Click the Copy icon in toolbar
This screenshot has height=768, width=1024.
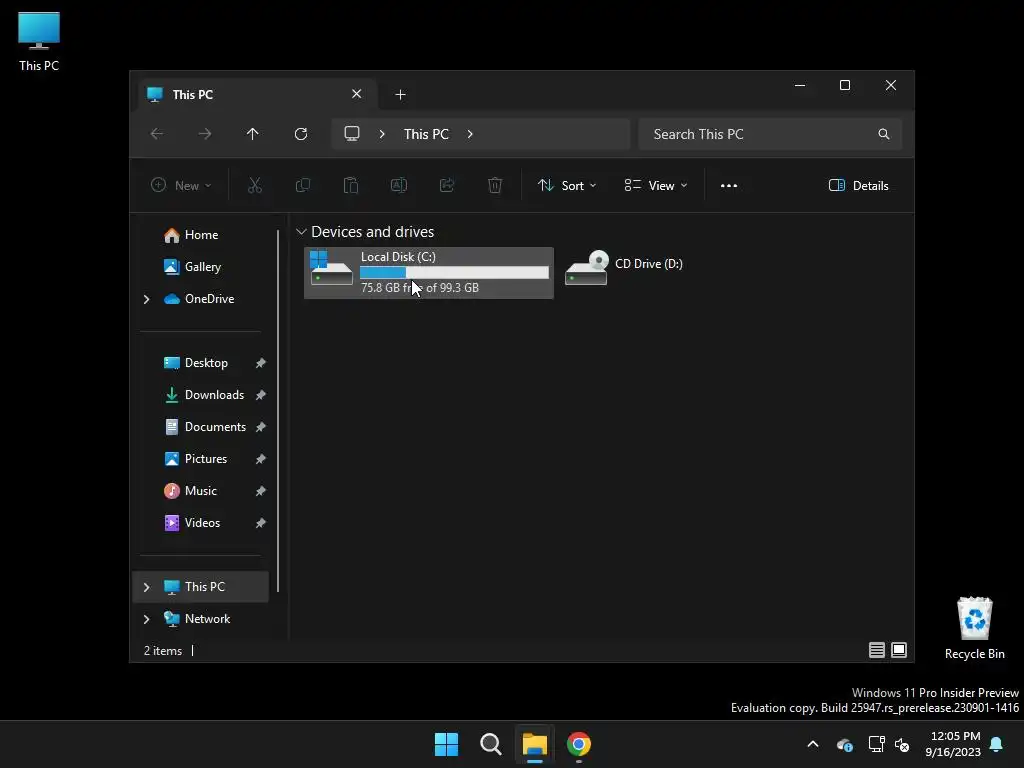[x=303, y=185]
